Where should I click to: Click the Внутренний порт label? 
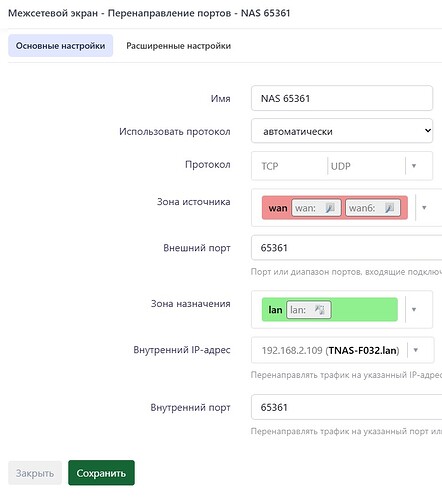[190, 407]
